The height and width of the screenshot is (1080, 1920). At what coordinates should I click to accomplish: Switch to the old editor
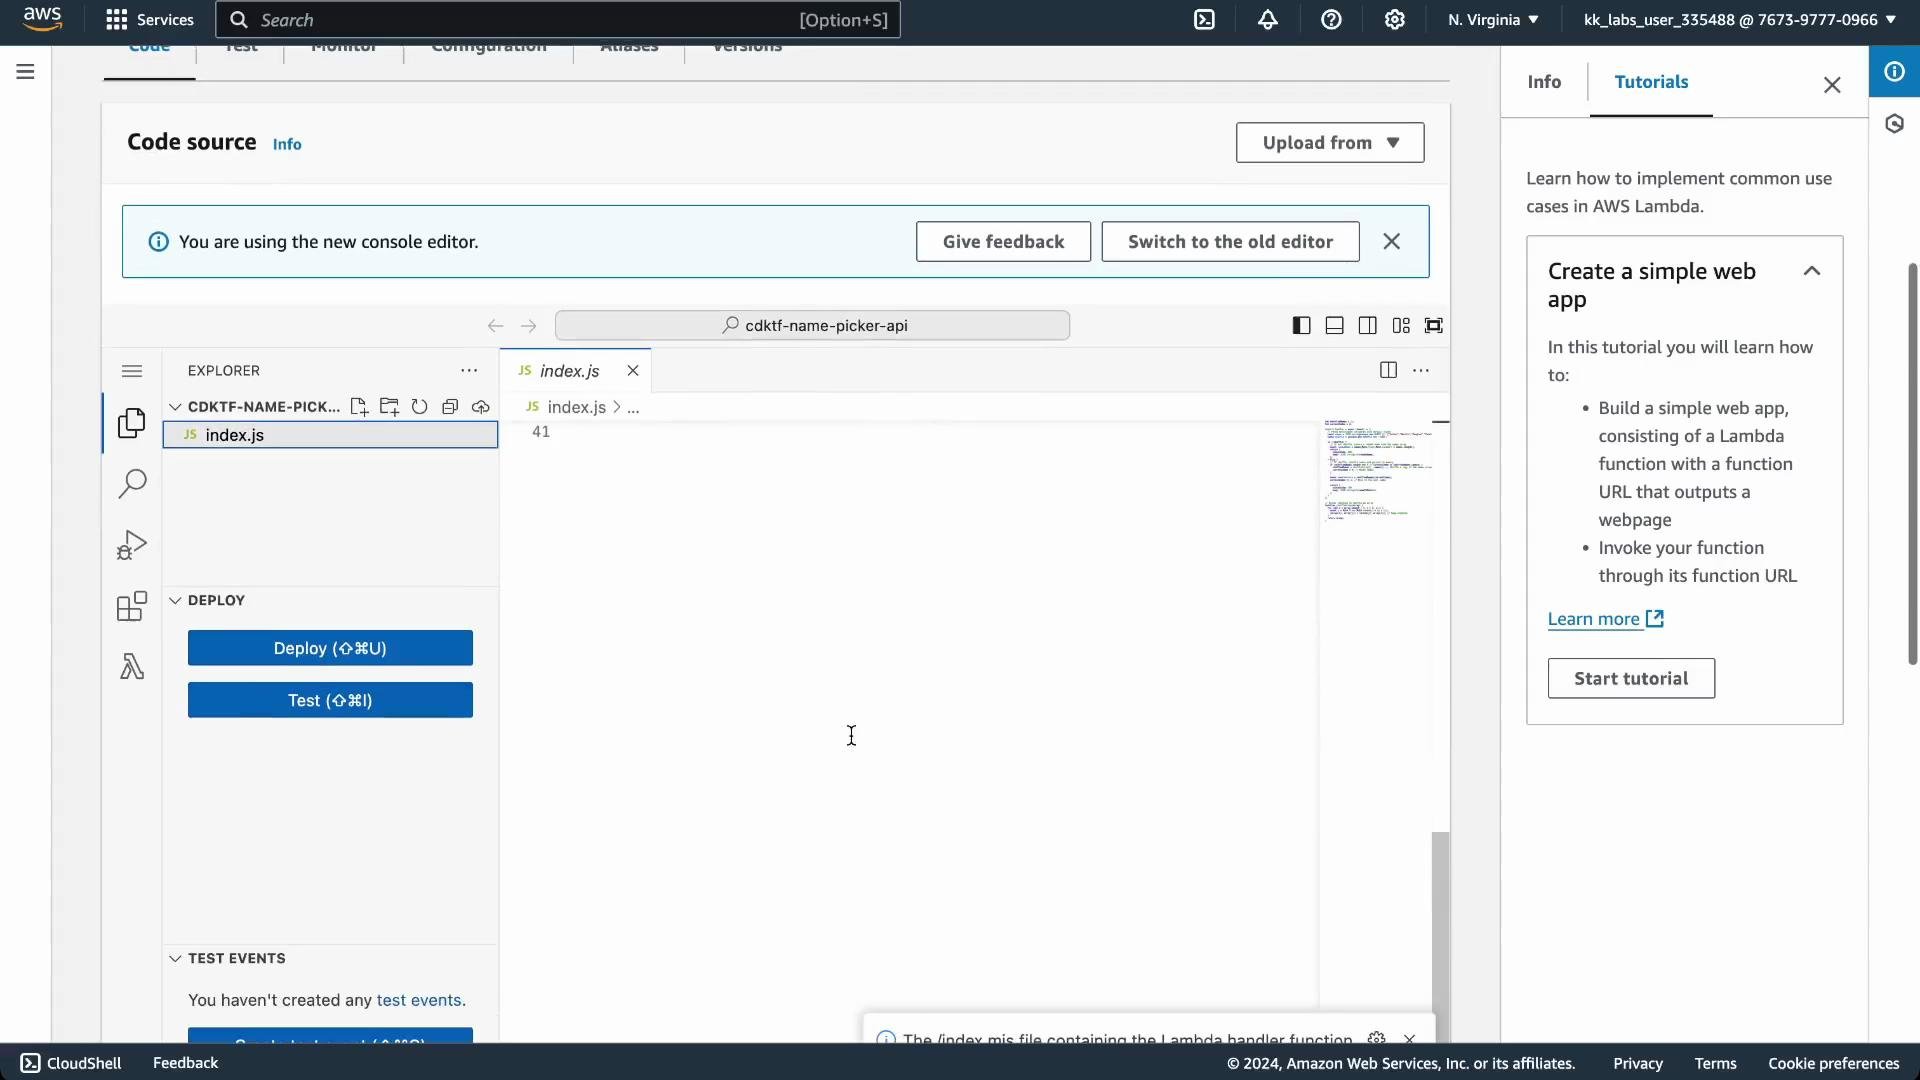point(1230,242)
